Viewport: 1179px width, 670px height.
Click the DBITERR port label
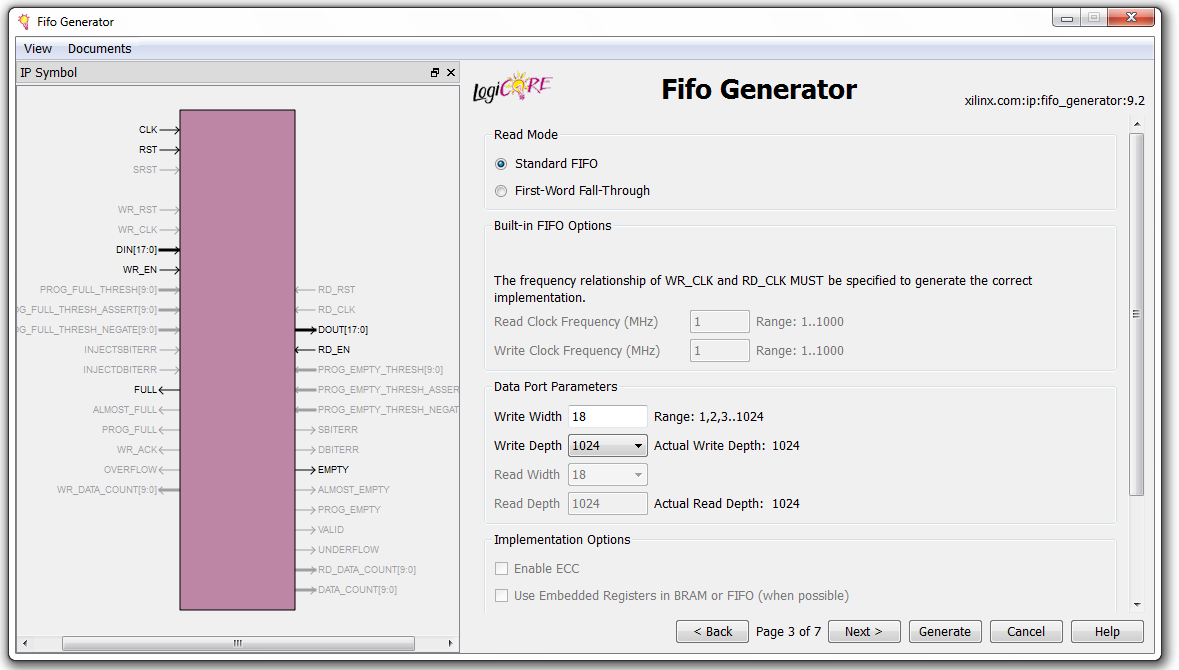(x=338, y=450)
